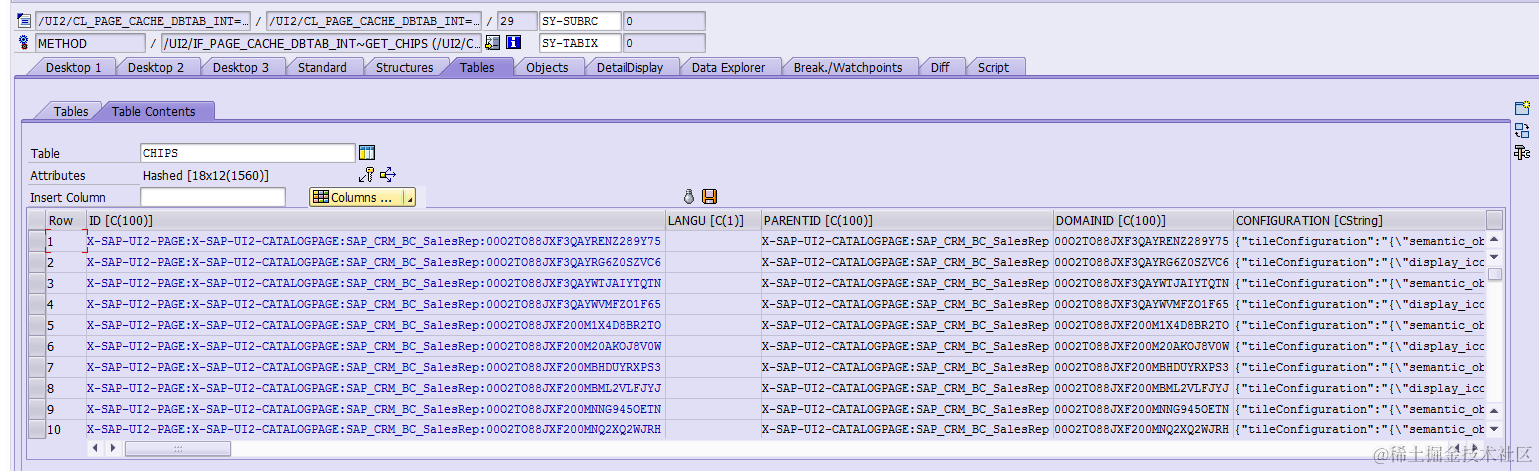
Task: Open the DetailDisplay tab
Action: [x=630, y=67]
